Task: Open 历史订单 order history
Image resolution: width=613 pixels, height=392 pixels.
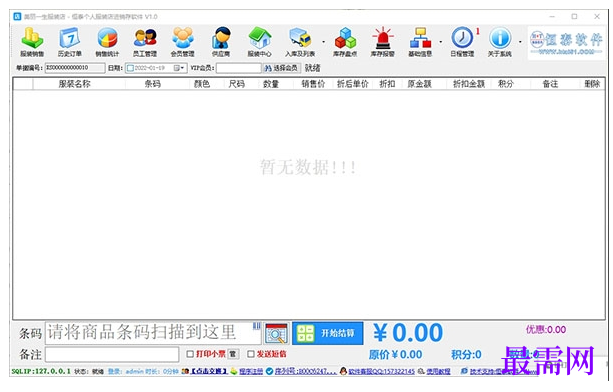Action: click(x=70, y=42)
